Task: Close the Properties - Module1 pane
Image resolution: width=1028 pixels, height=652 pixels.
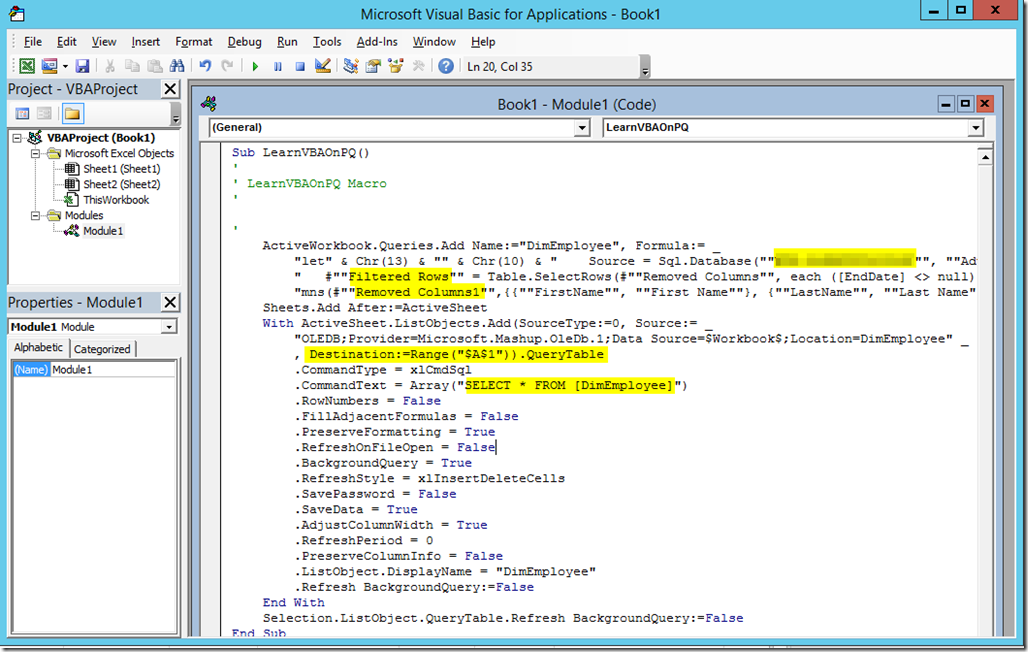Action: pyautogui.click(x=170, y=302)
